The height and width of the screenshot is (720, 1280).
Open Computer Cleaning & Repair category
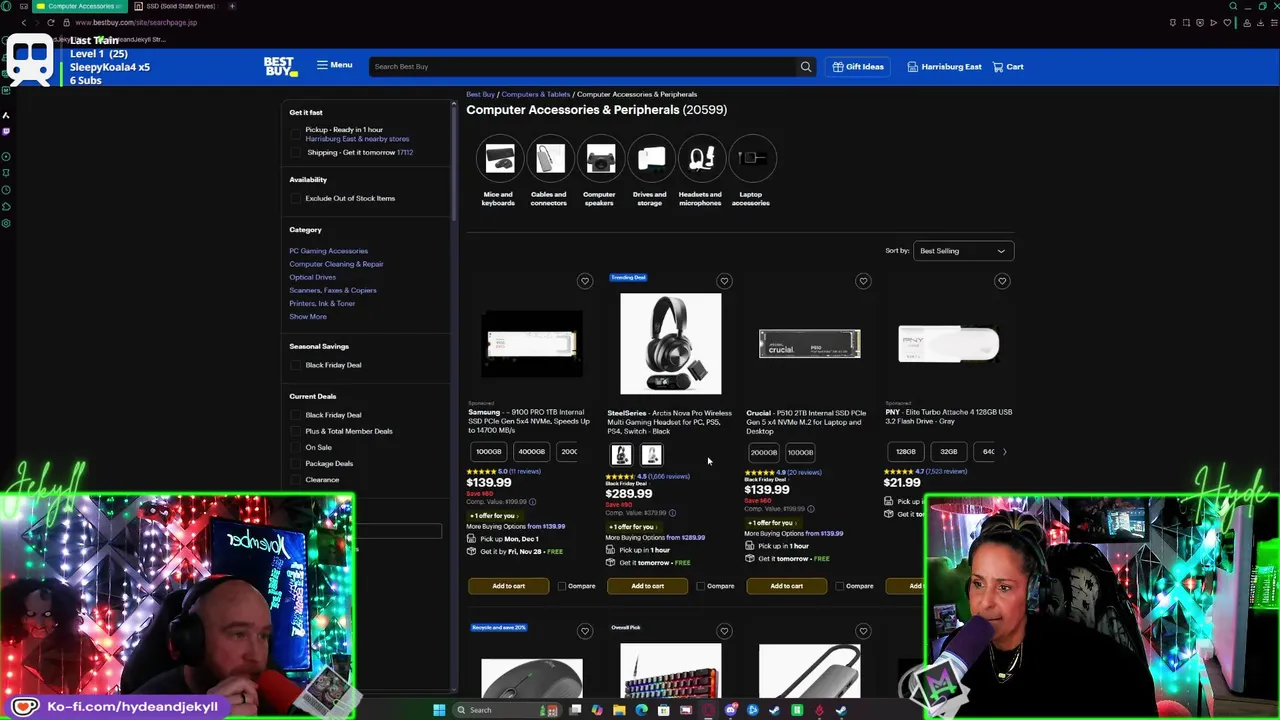coord(336,264)
